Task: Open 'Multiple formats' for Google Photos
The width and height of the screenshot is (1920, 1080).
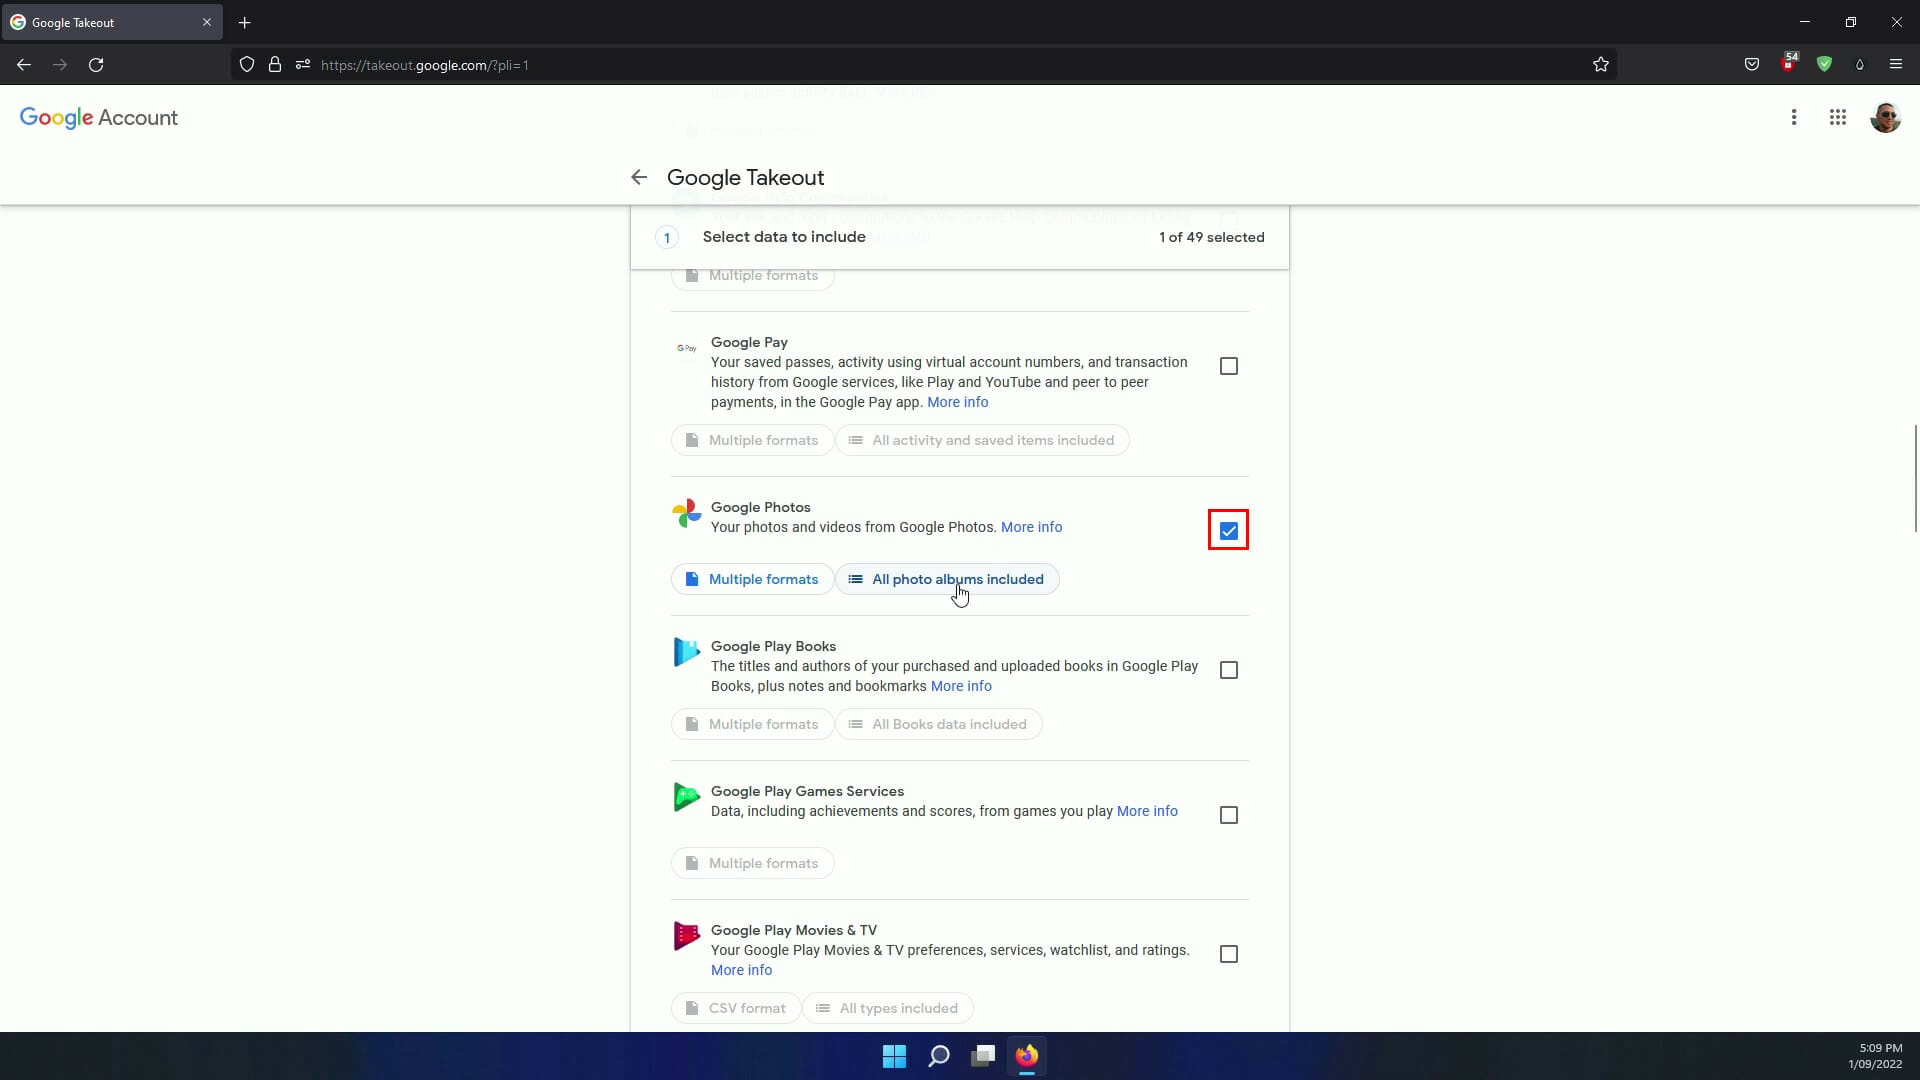Action: coord(752,579)
